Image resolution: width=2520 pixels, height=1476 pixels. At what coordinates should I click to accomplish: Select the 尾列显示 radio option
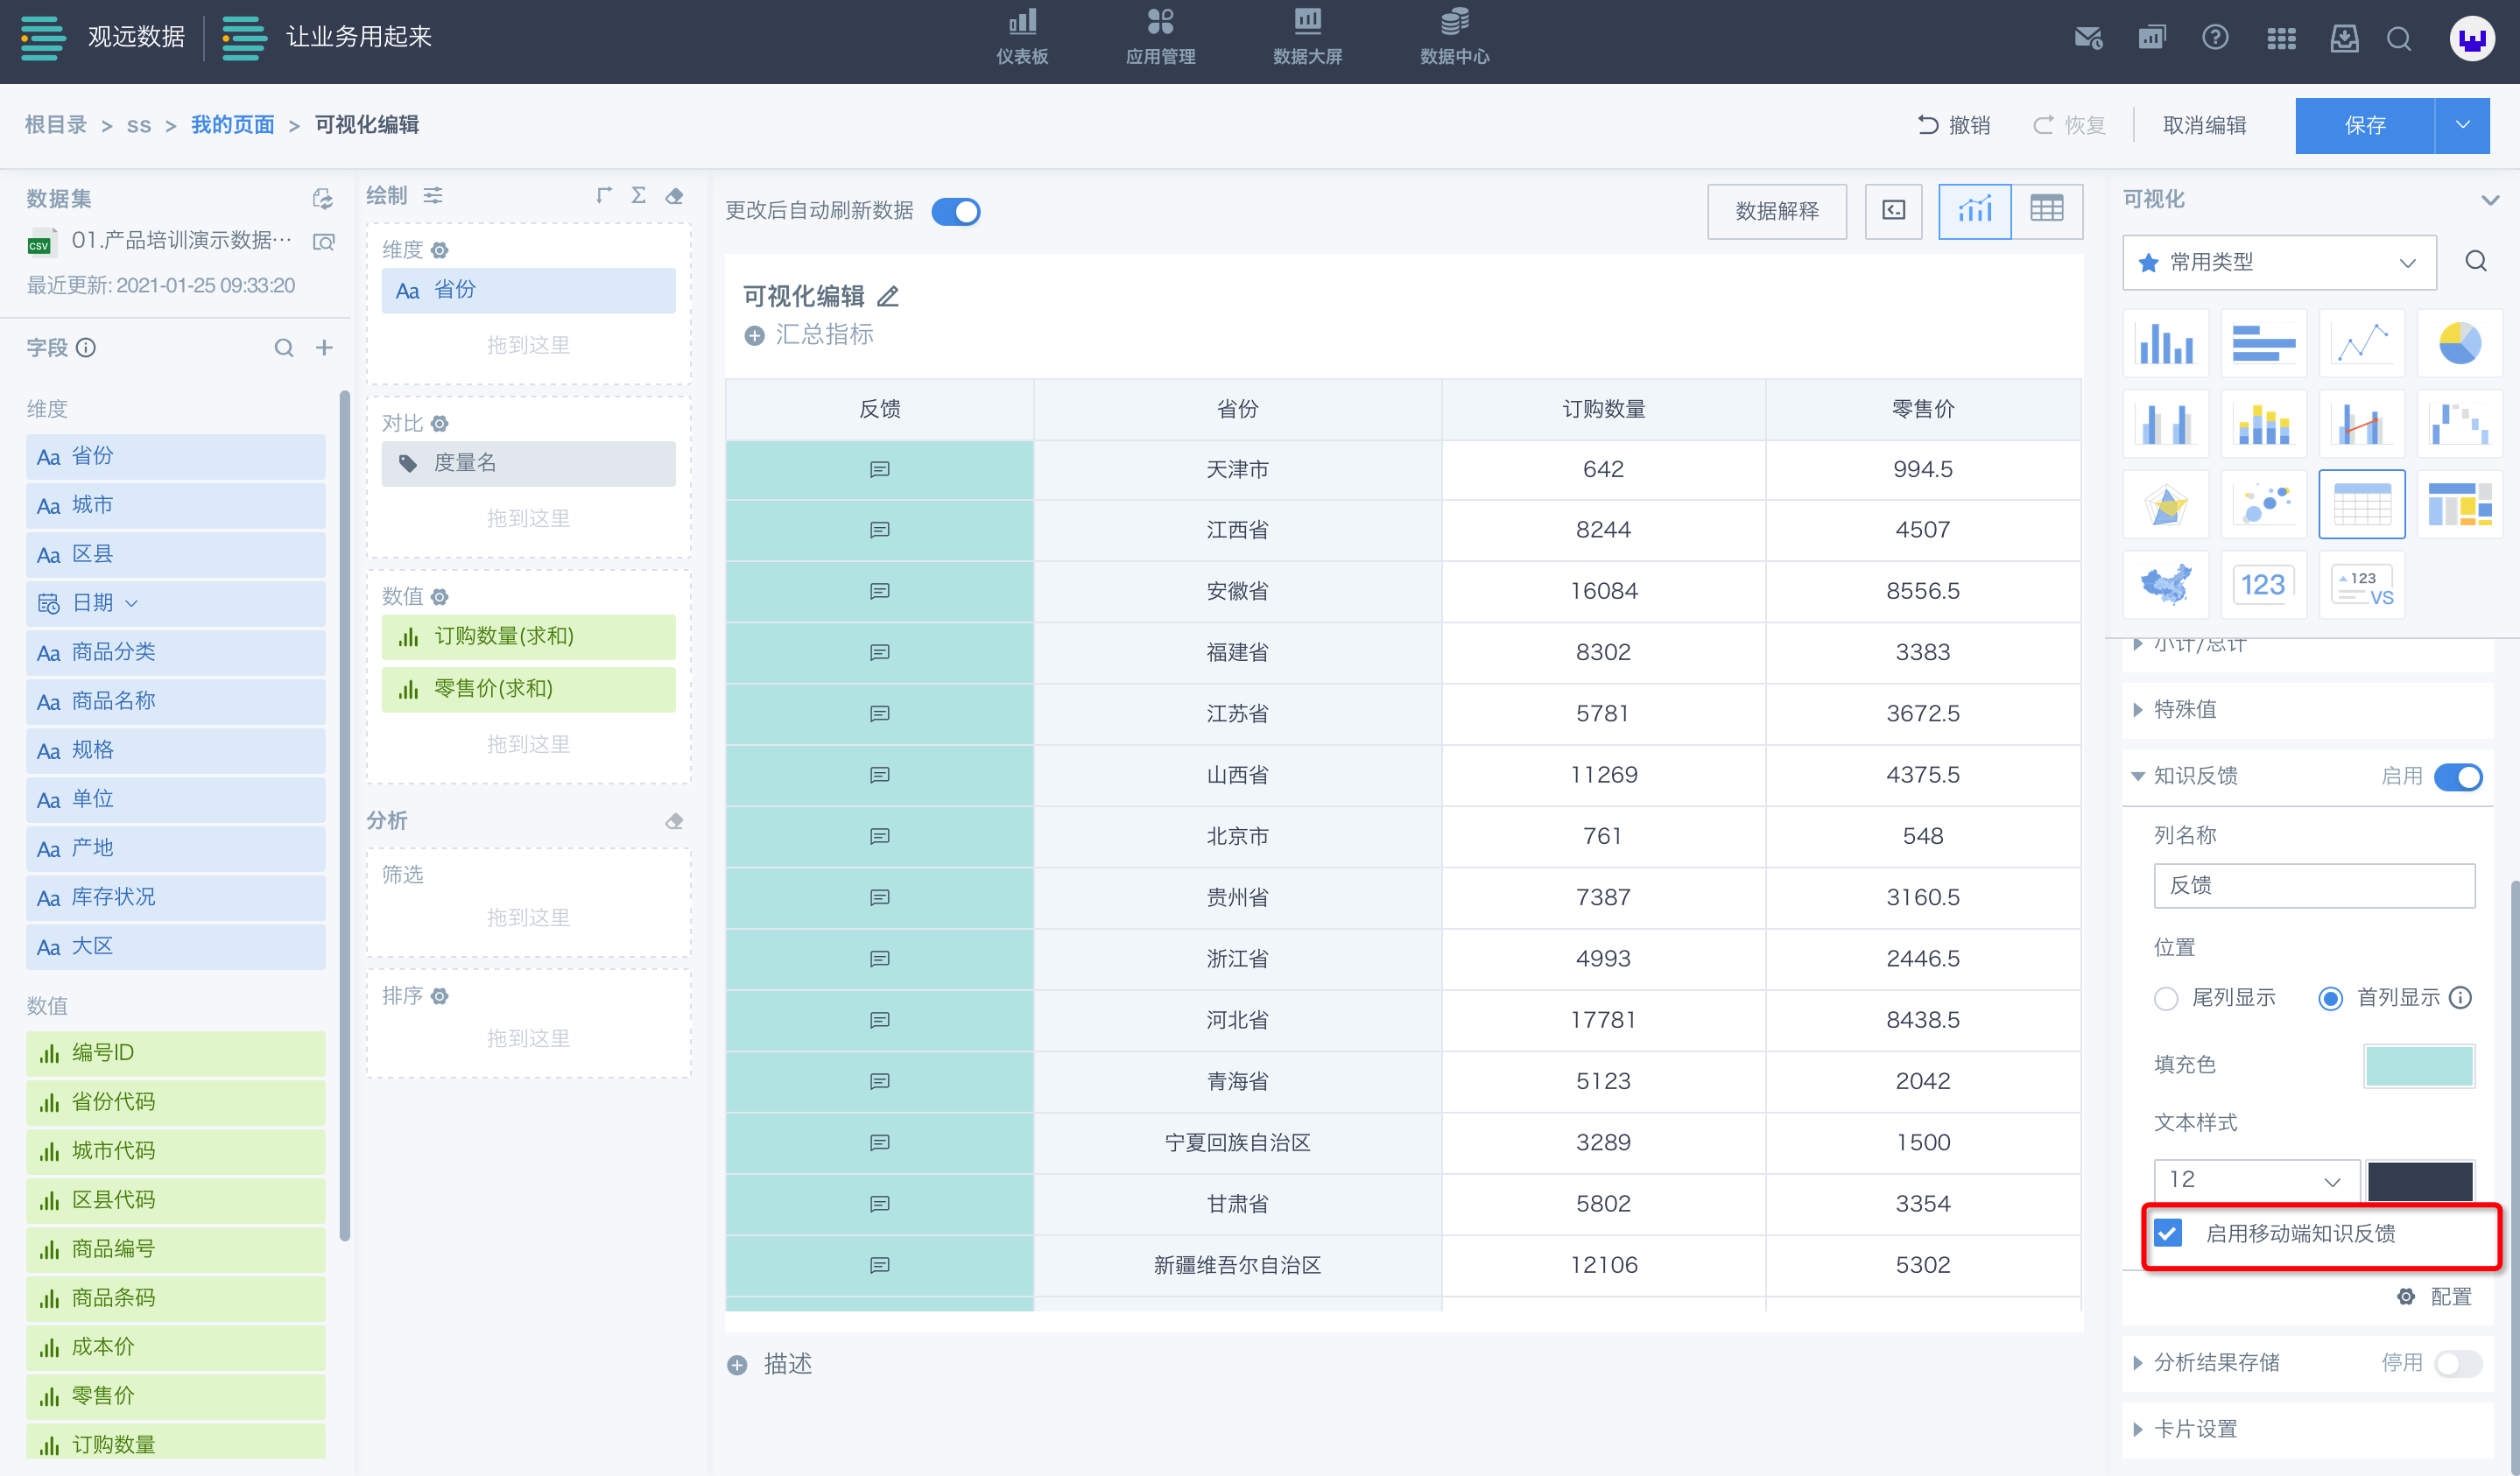point(2166,997)
